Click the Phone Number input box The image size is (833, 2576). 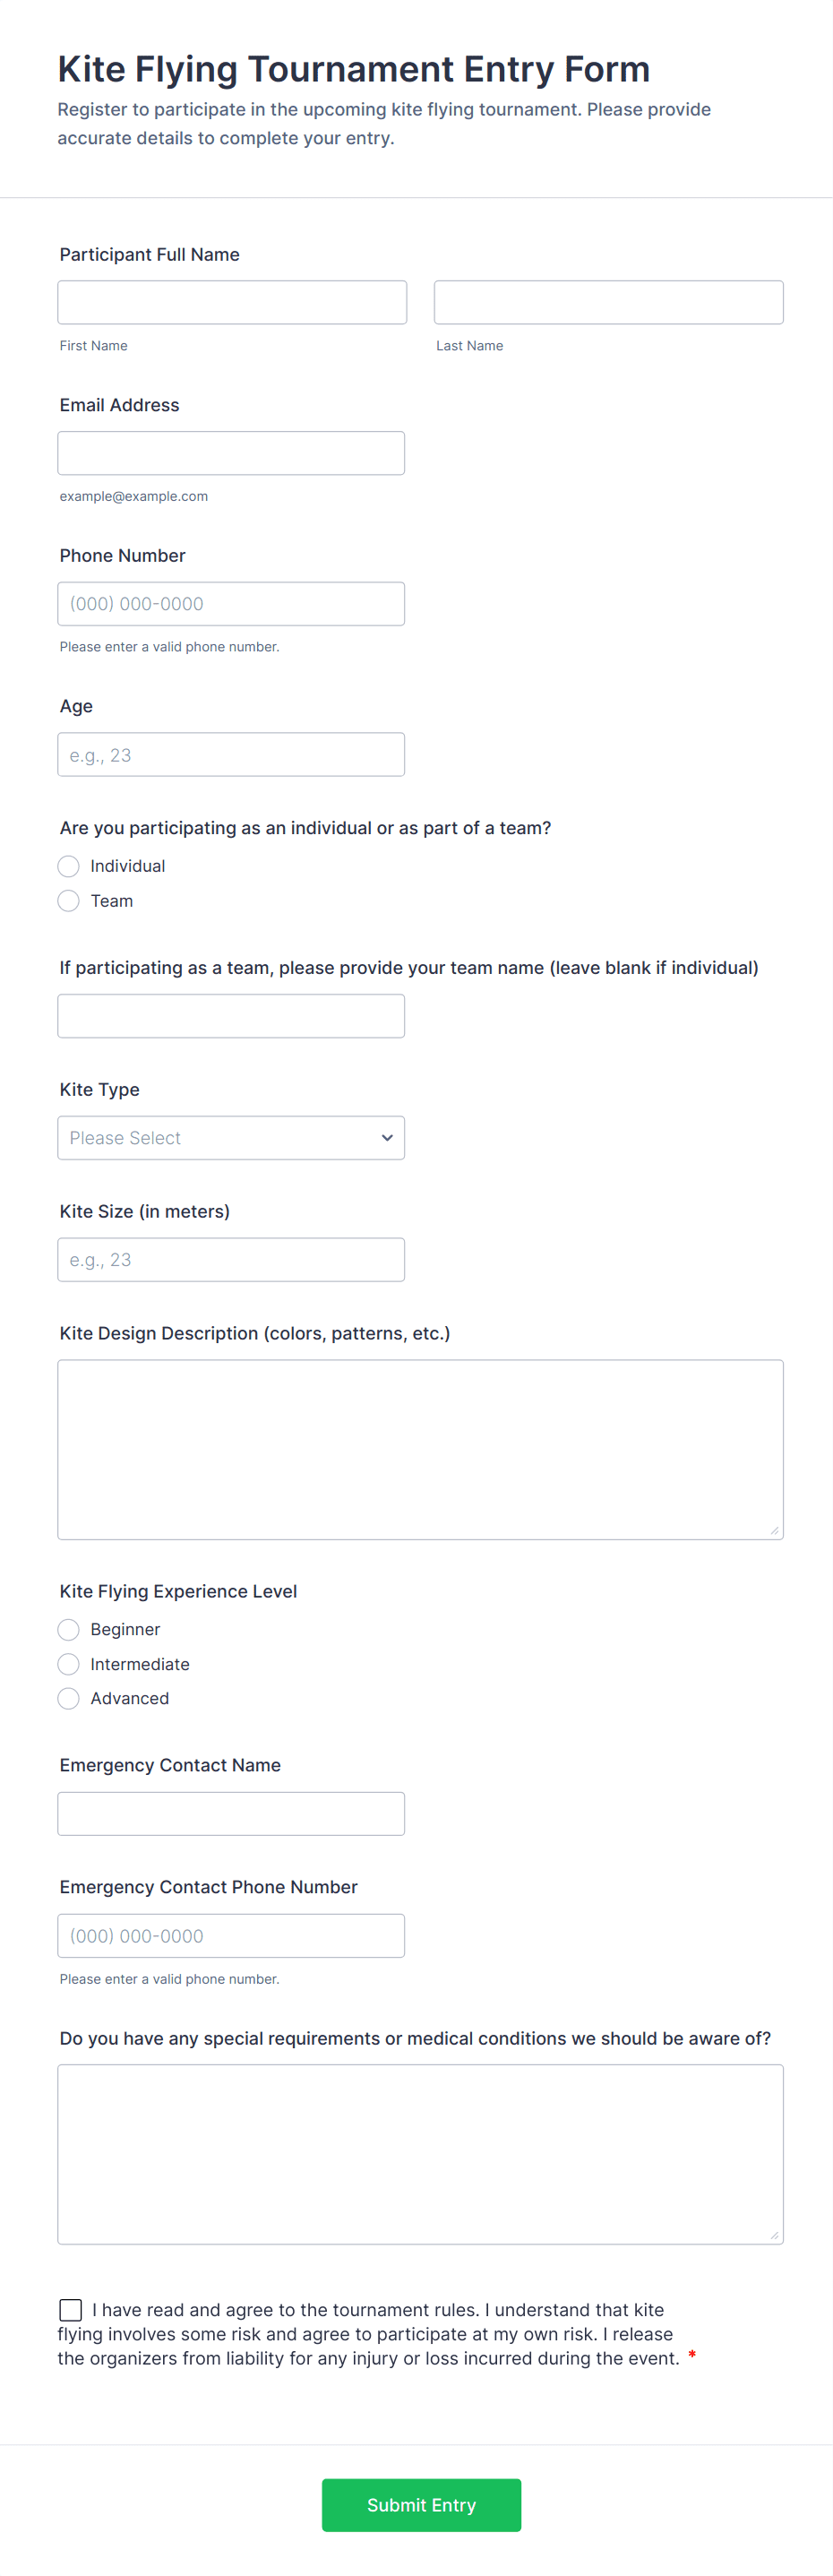tap(231, 604)
